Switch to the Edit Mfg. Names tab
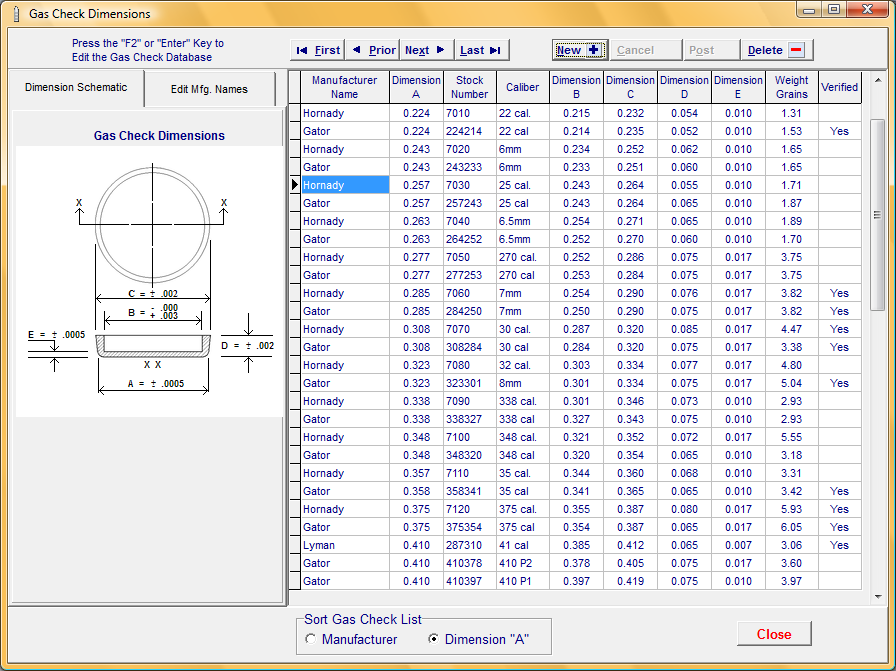Screen dimensions: 896x671 209,89
